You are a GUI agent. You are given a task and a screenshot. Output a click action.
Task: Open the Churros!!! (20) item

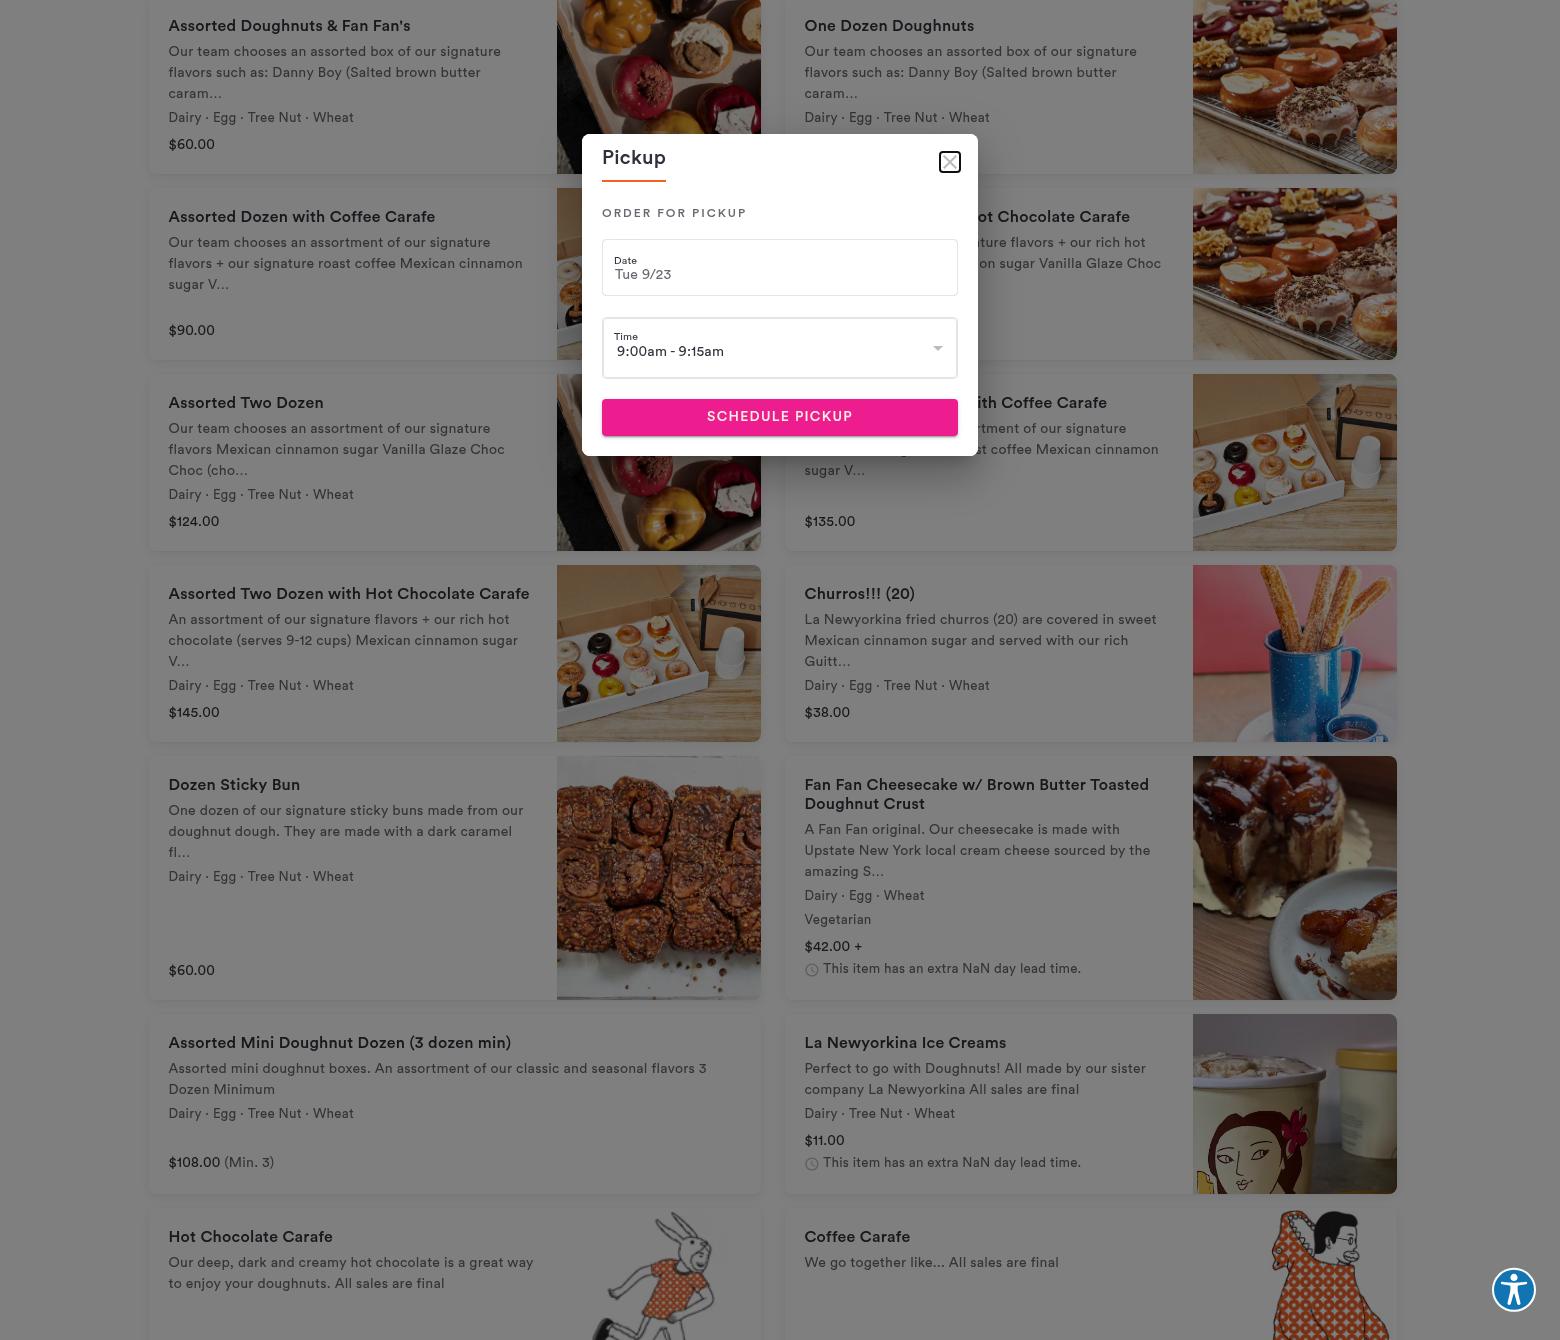[859, 594]
